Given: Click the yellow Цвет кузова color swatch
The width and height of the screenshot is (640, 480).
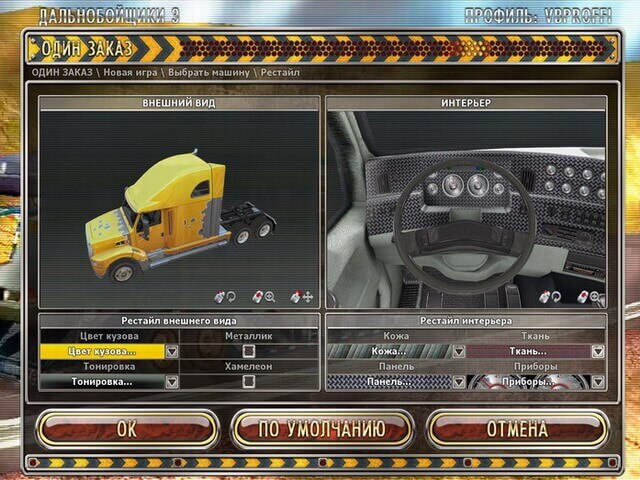Looking at the screenshot, I should point(101,352).
